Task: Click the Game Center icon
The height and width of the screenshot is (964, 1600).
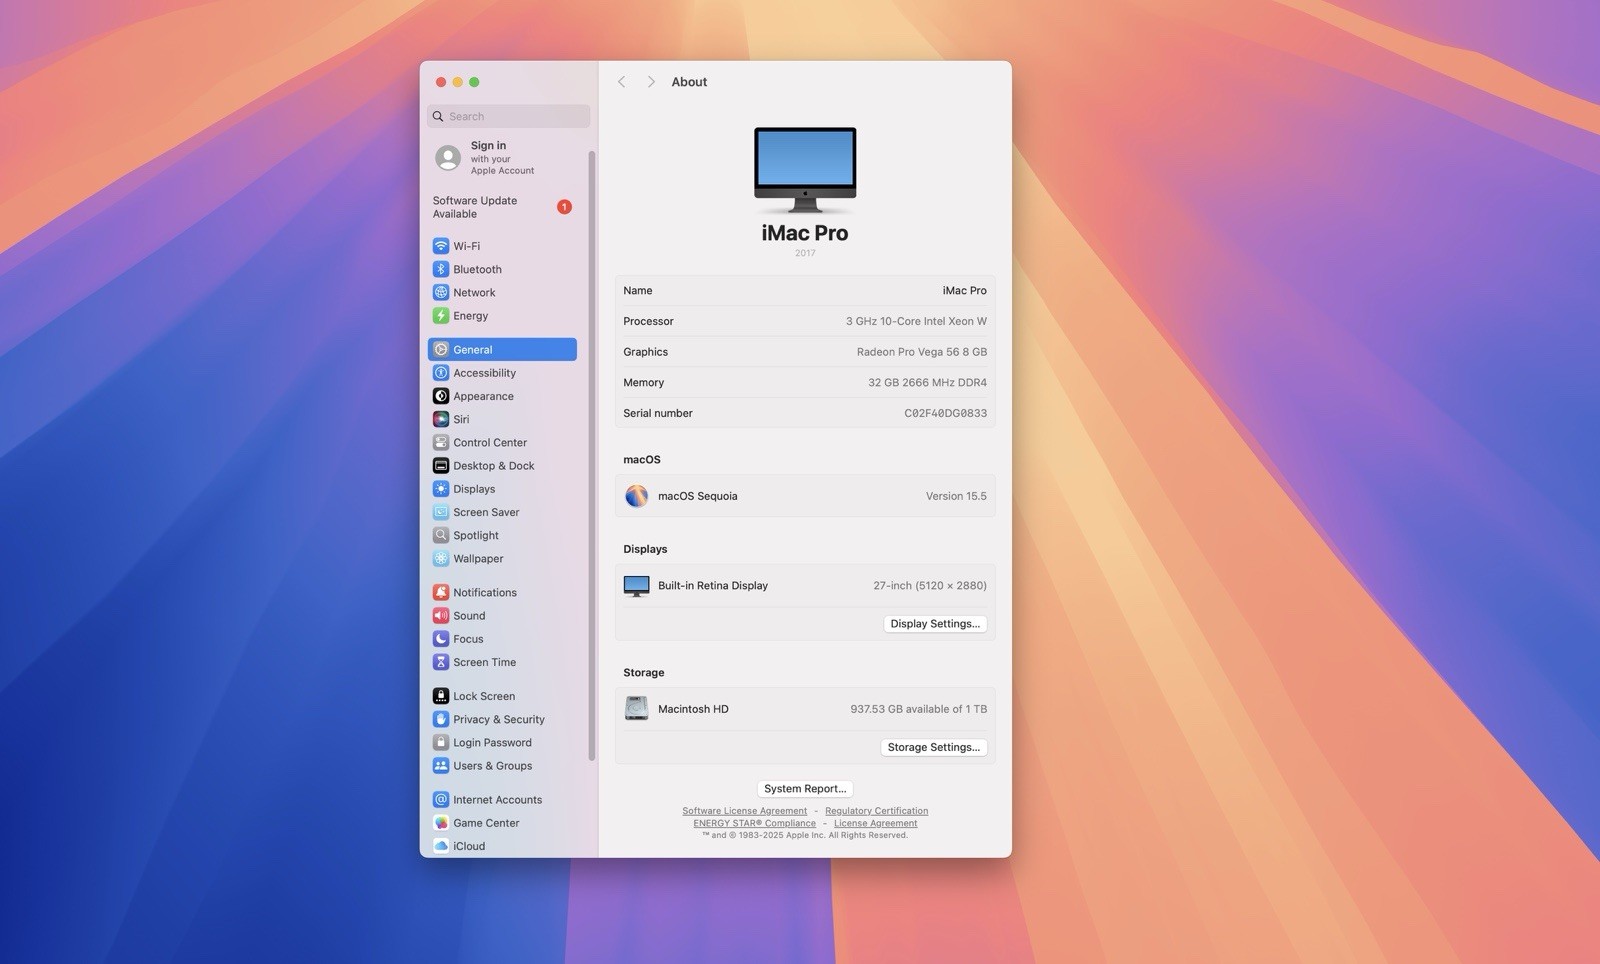Action: [x=441, y=823]
